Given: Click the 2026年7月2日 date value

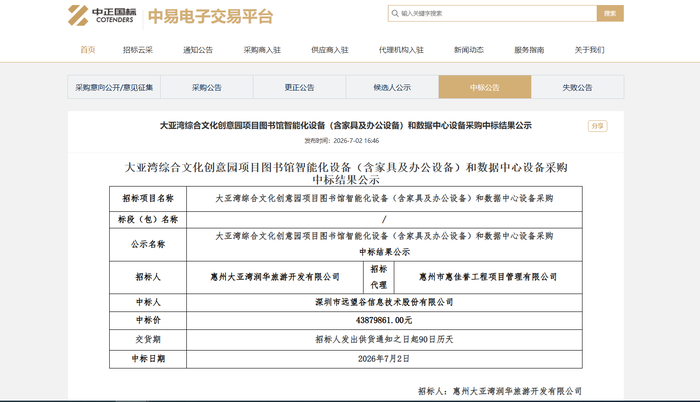Looking at the screenshot, I should tap(384, 359).
